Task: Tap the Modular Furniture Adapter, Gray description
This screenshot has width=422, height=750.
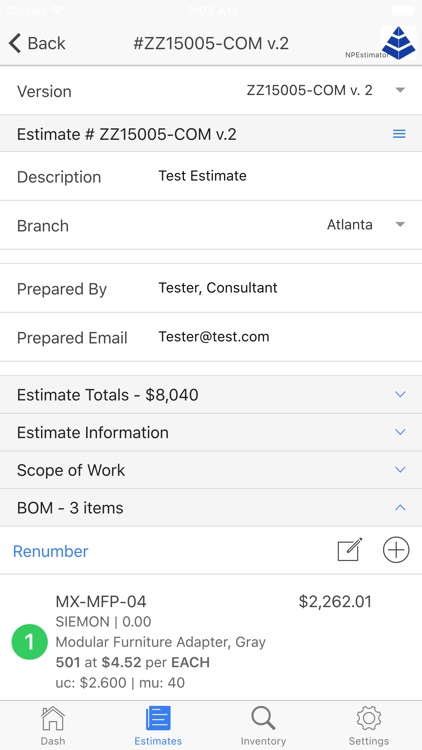Action: pyautogui.click(x=161, y=642)
